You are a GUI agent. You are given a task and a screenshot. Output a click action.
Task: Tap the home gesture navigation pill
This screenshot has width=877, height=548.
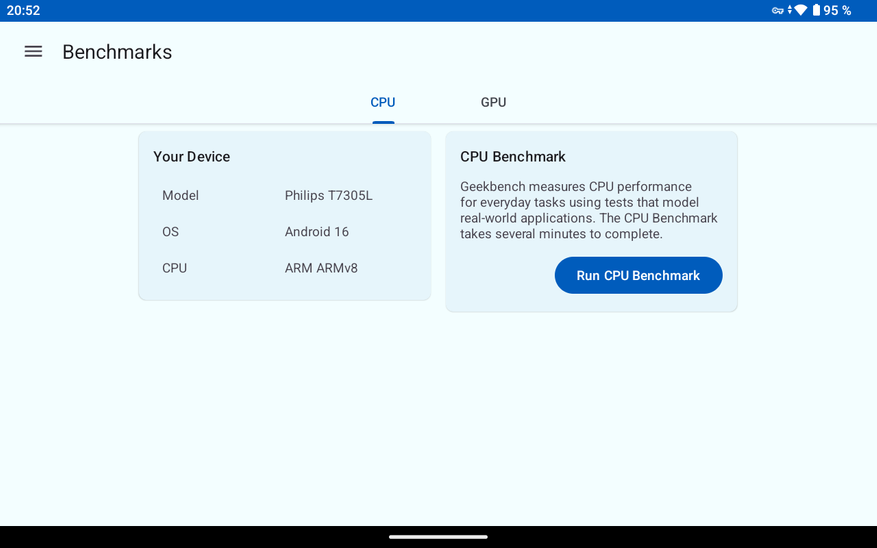438,537
